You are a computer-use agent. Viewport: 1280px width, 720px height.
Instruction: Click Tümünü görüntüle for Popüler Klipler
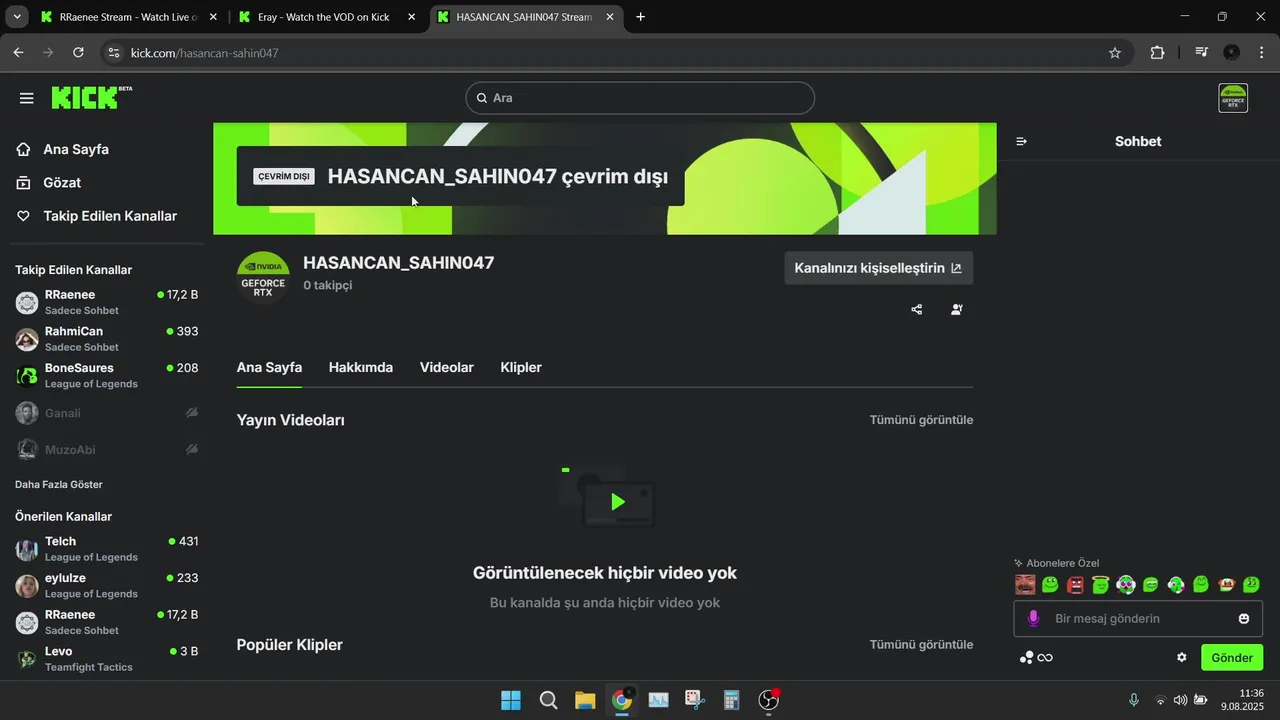coord(921,645)
